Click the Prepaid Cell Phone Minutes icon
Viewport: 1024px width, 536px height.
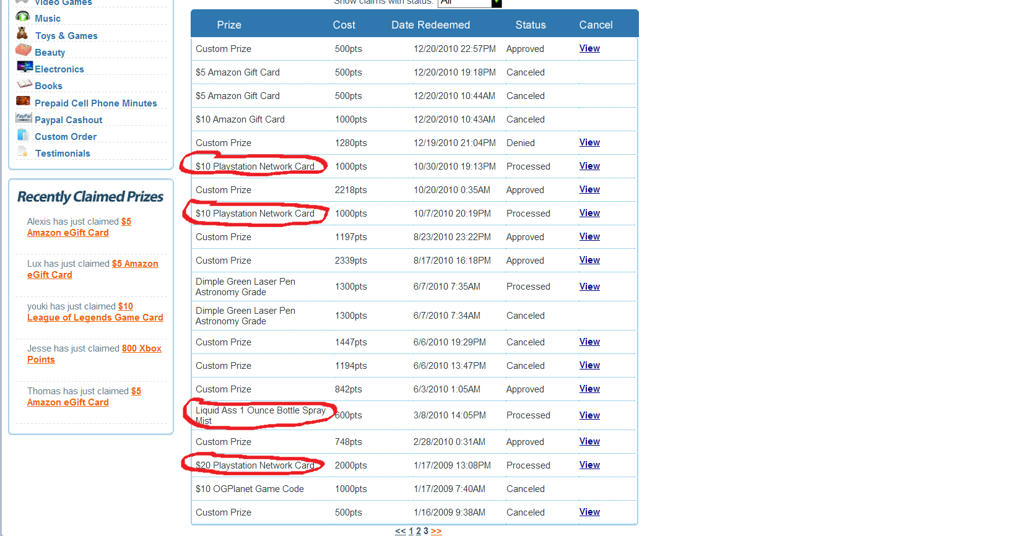click(23, 102)
